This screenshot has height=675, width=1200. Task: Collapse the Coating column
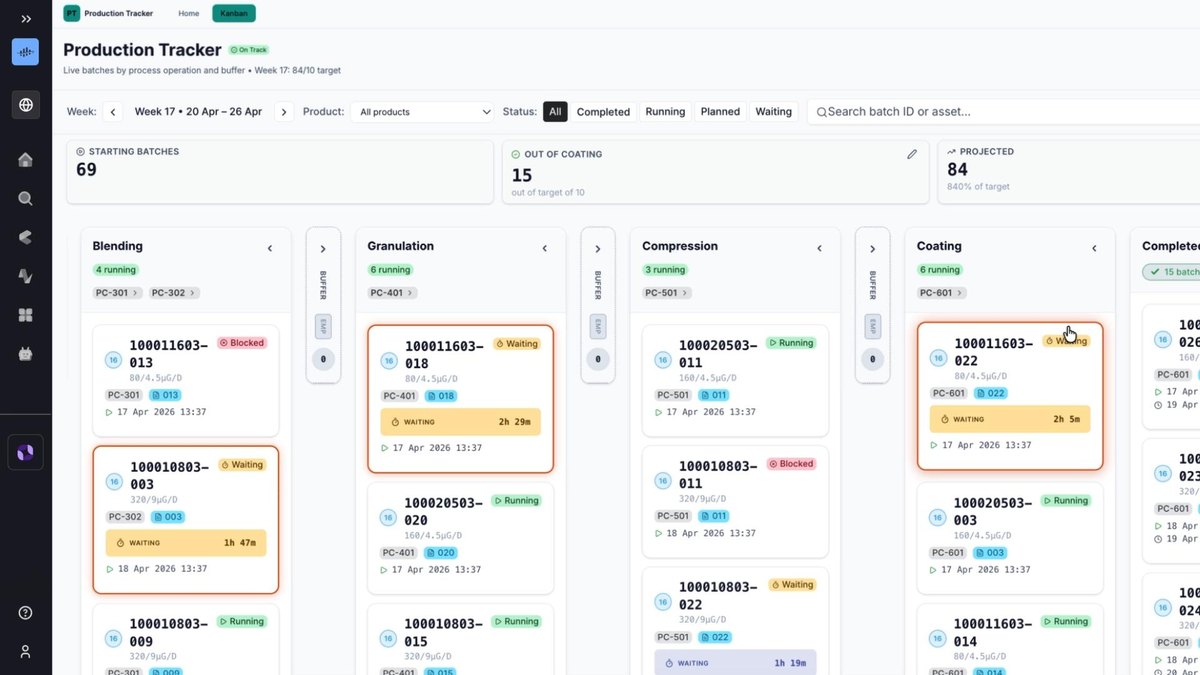tap(1094, 248)
